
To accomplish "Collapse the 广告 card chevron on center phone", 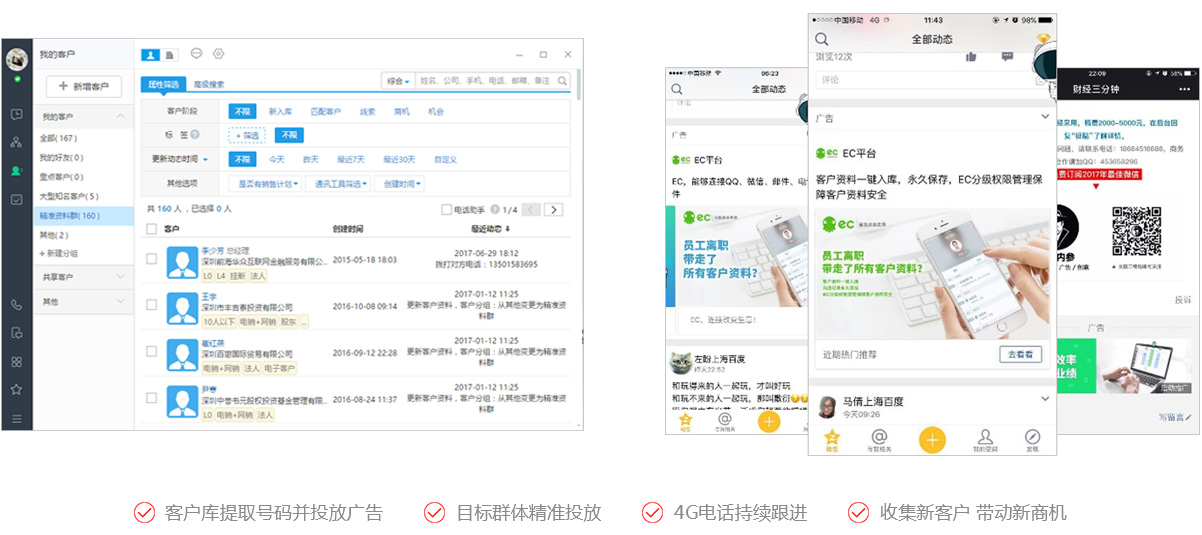I will [1044, 117].
